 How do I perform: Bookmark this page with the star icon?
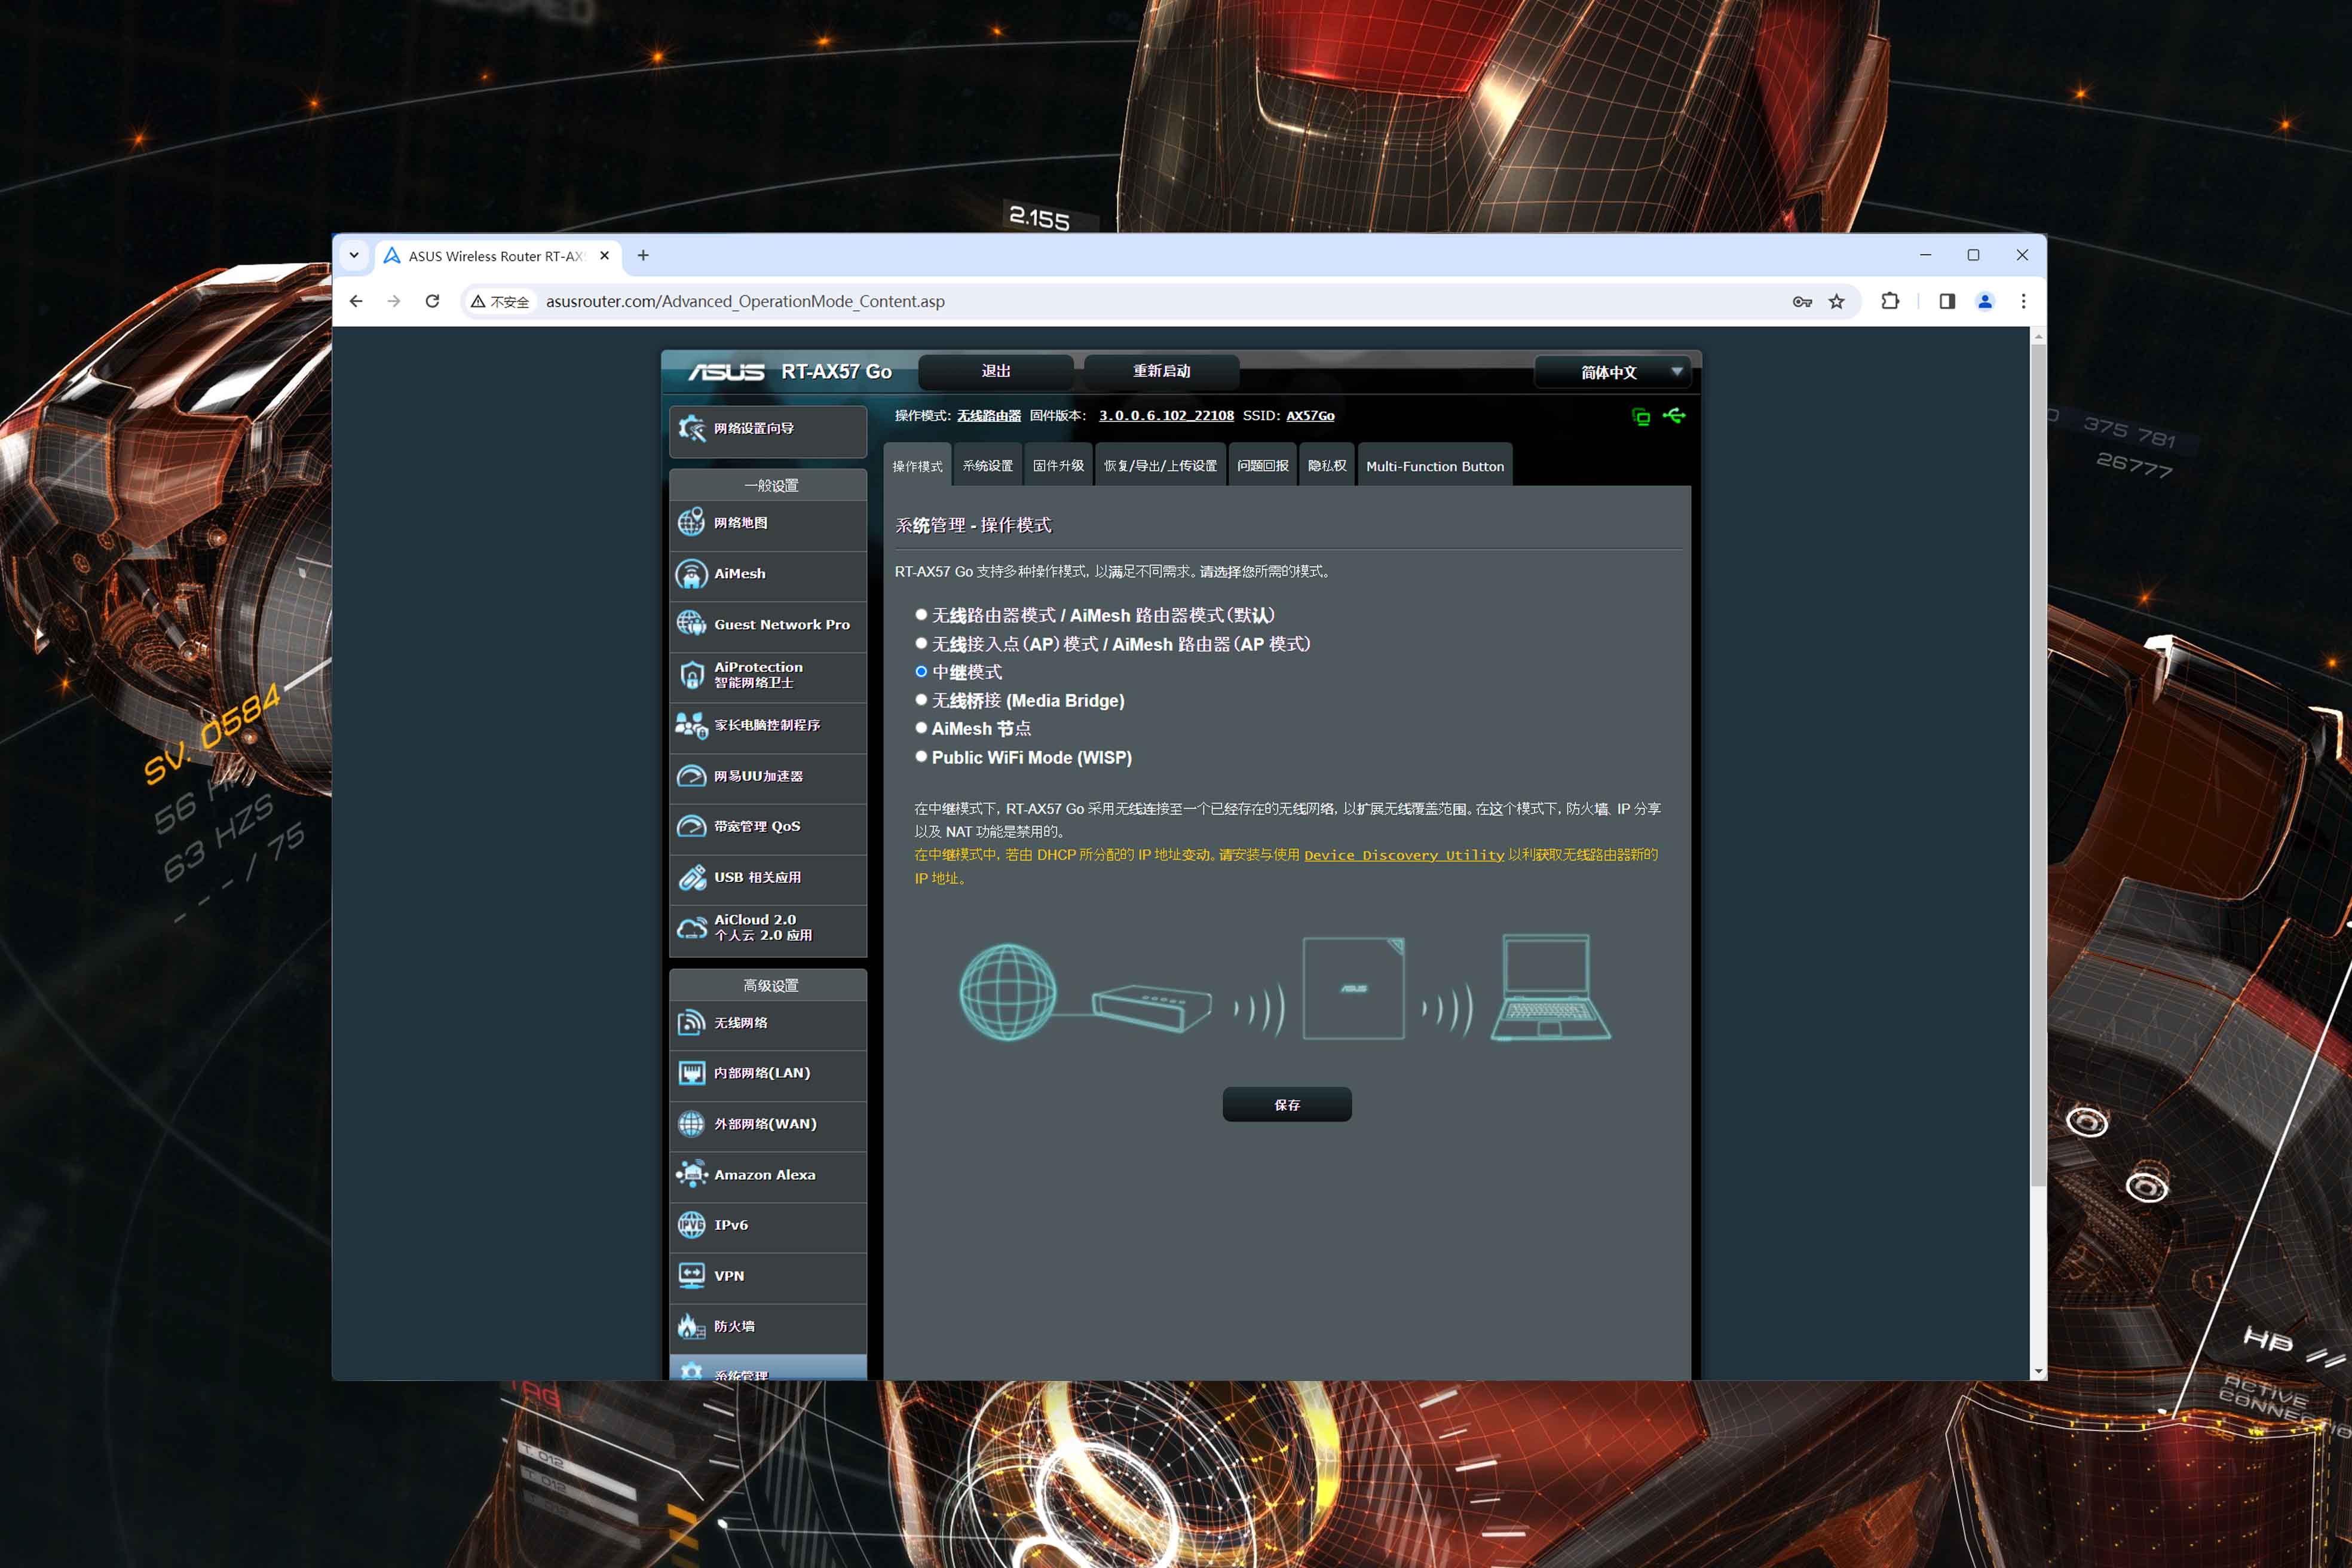[x=1836, y=301]
